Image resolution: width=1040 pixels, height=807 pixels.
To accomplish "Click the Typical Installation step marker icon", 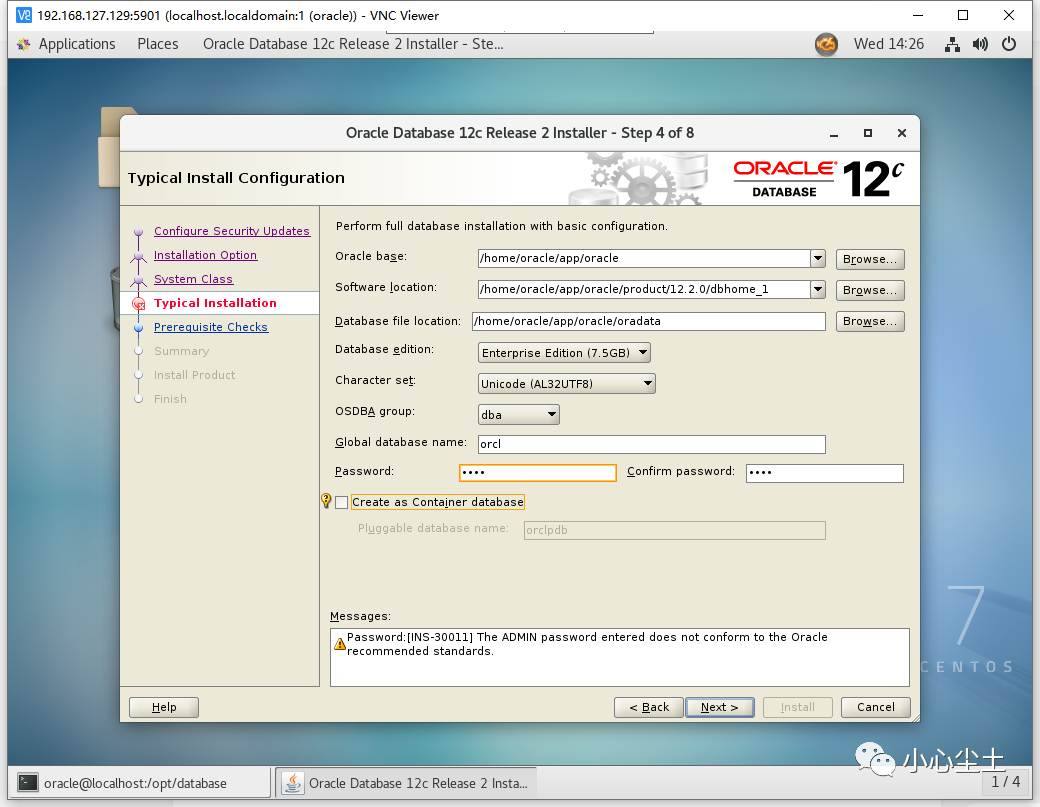I will pos(139,304).
